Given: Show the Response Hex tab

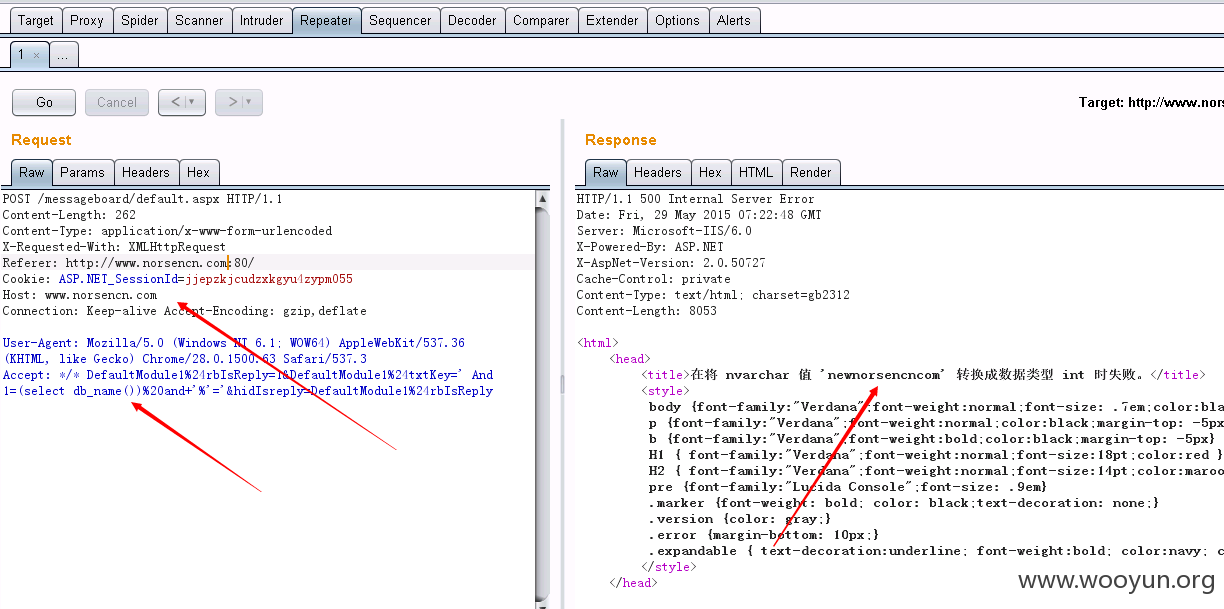Looking at the screenshot, I should [710, 172].
